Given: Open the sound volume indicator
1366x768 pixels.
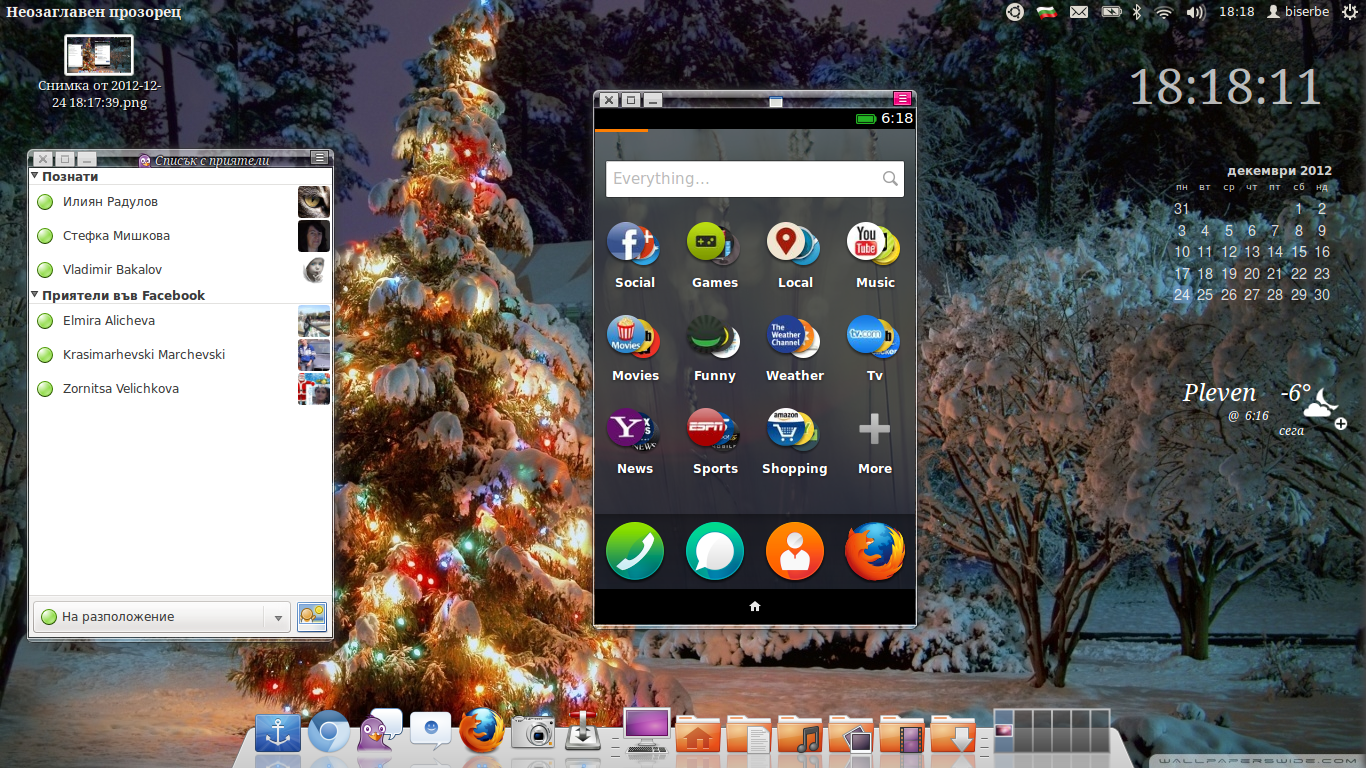Looking at the screenshot, I should pos(1195,12).
